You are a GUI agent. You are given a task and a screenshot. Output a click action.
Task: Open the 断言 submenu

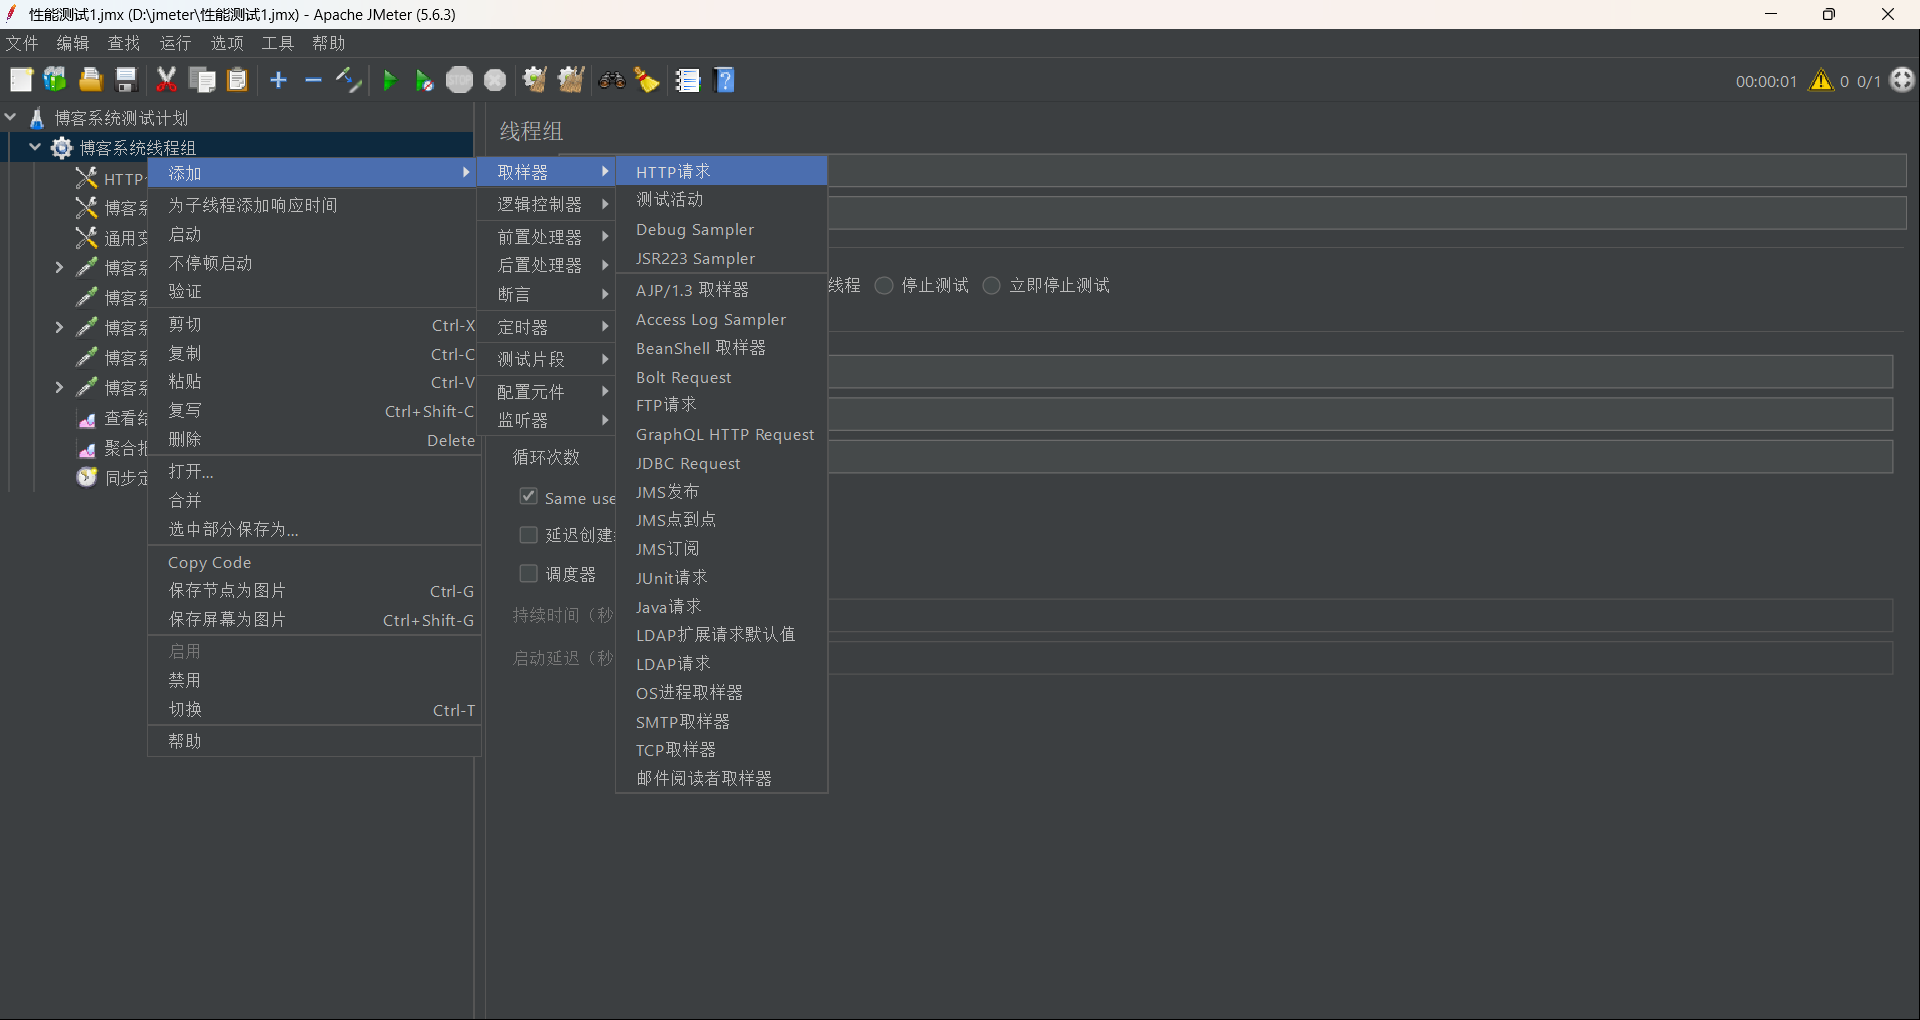tap(547, 294)
